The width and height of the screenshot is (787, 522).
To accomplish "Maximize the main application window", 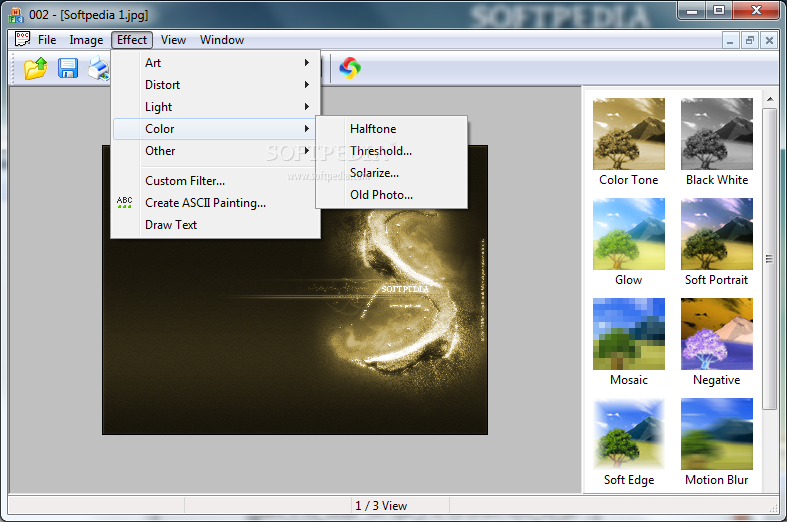I will click(719, 11).
